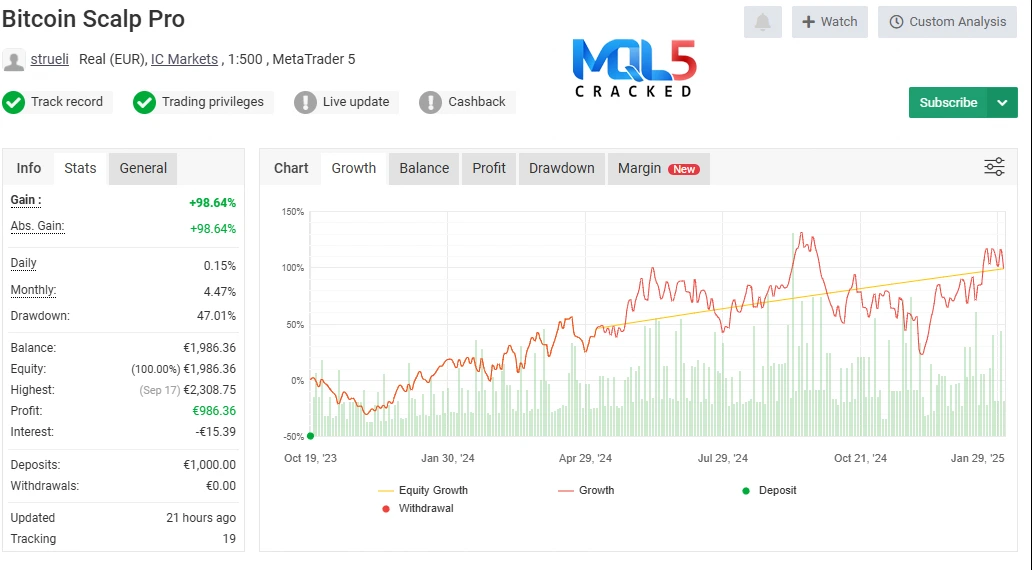The height and width of the screenshot is (570, 1032).
Task: Switch to the Stats tab
Action: coord(80,168)
